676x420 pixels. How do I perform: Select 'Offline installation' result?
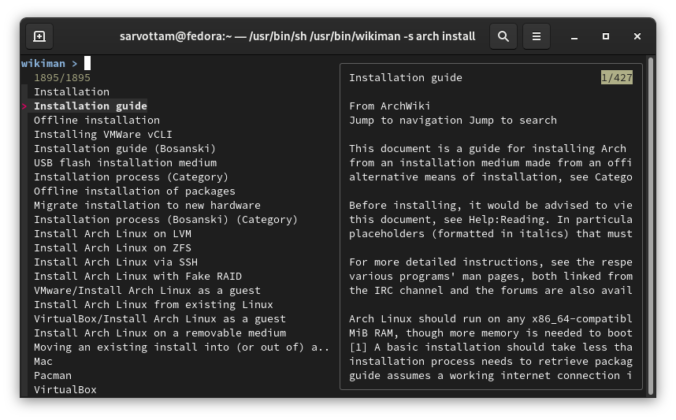(97, 120)
